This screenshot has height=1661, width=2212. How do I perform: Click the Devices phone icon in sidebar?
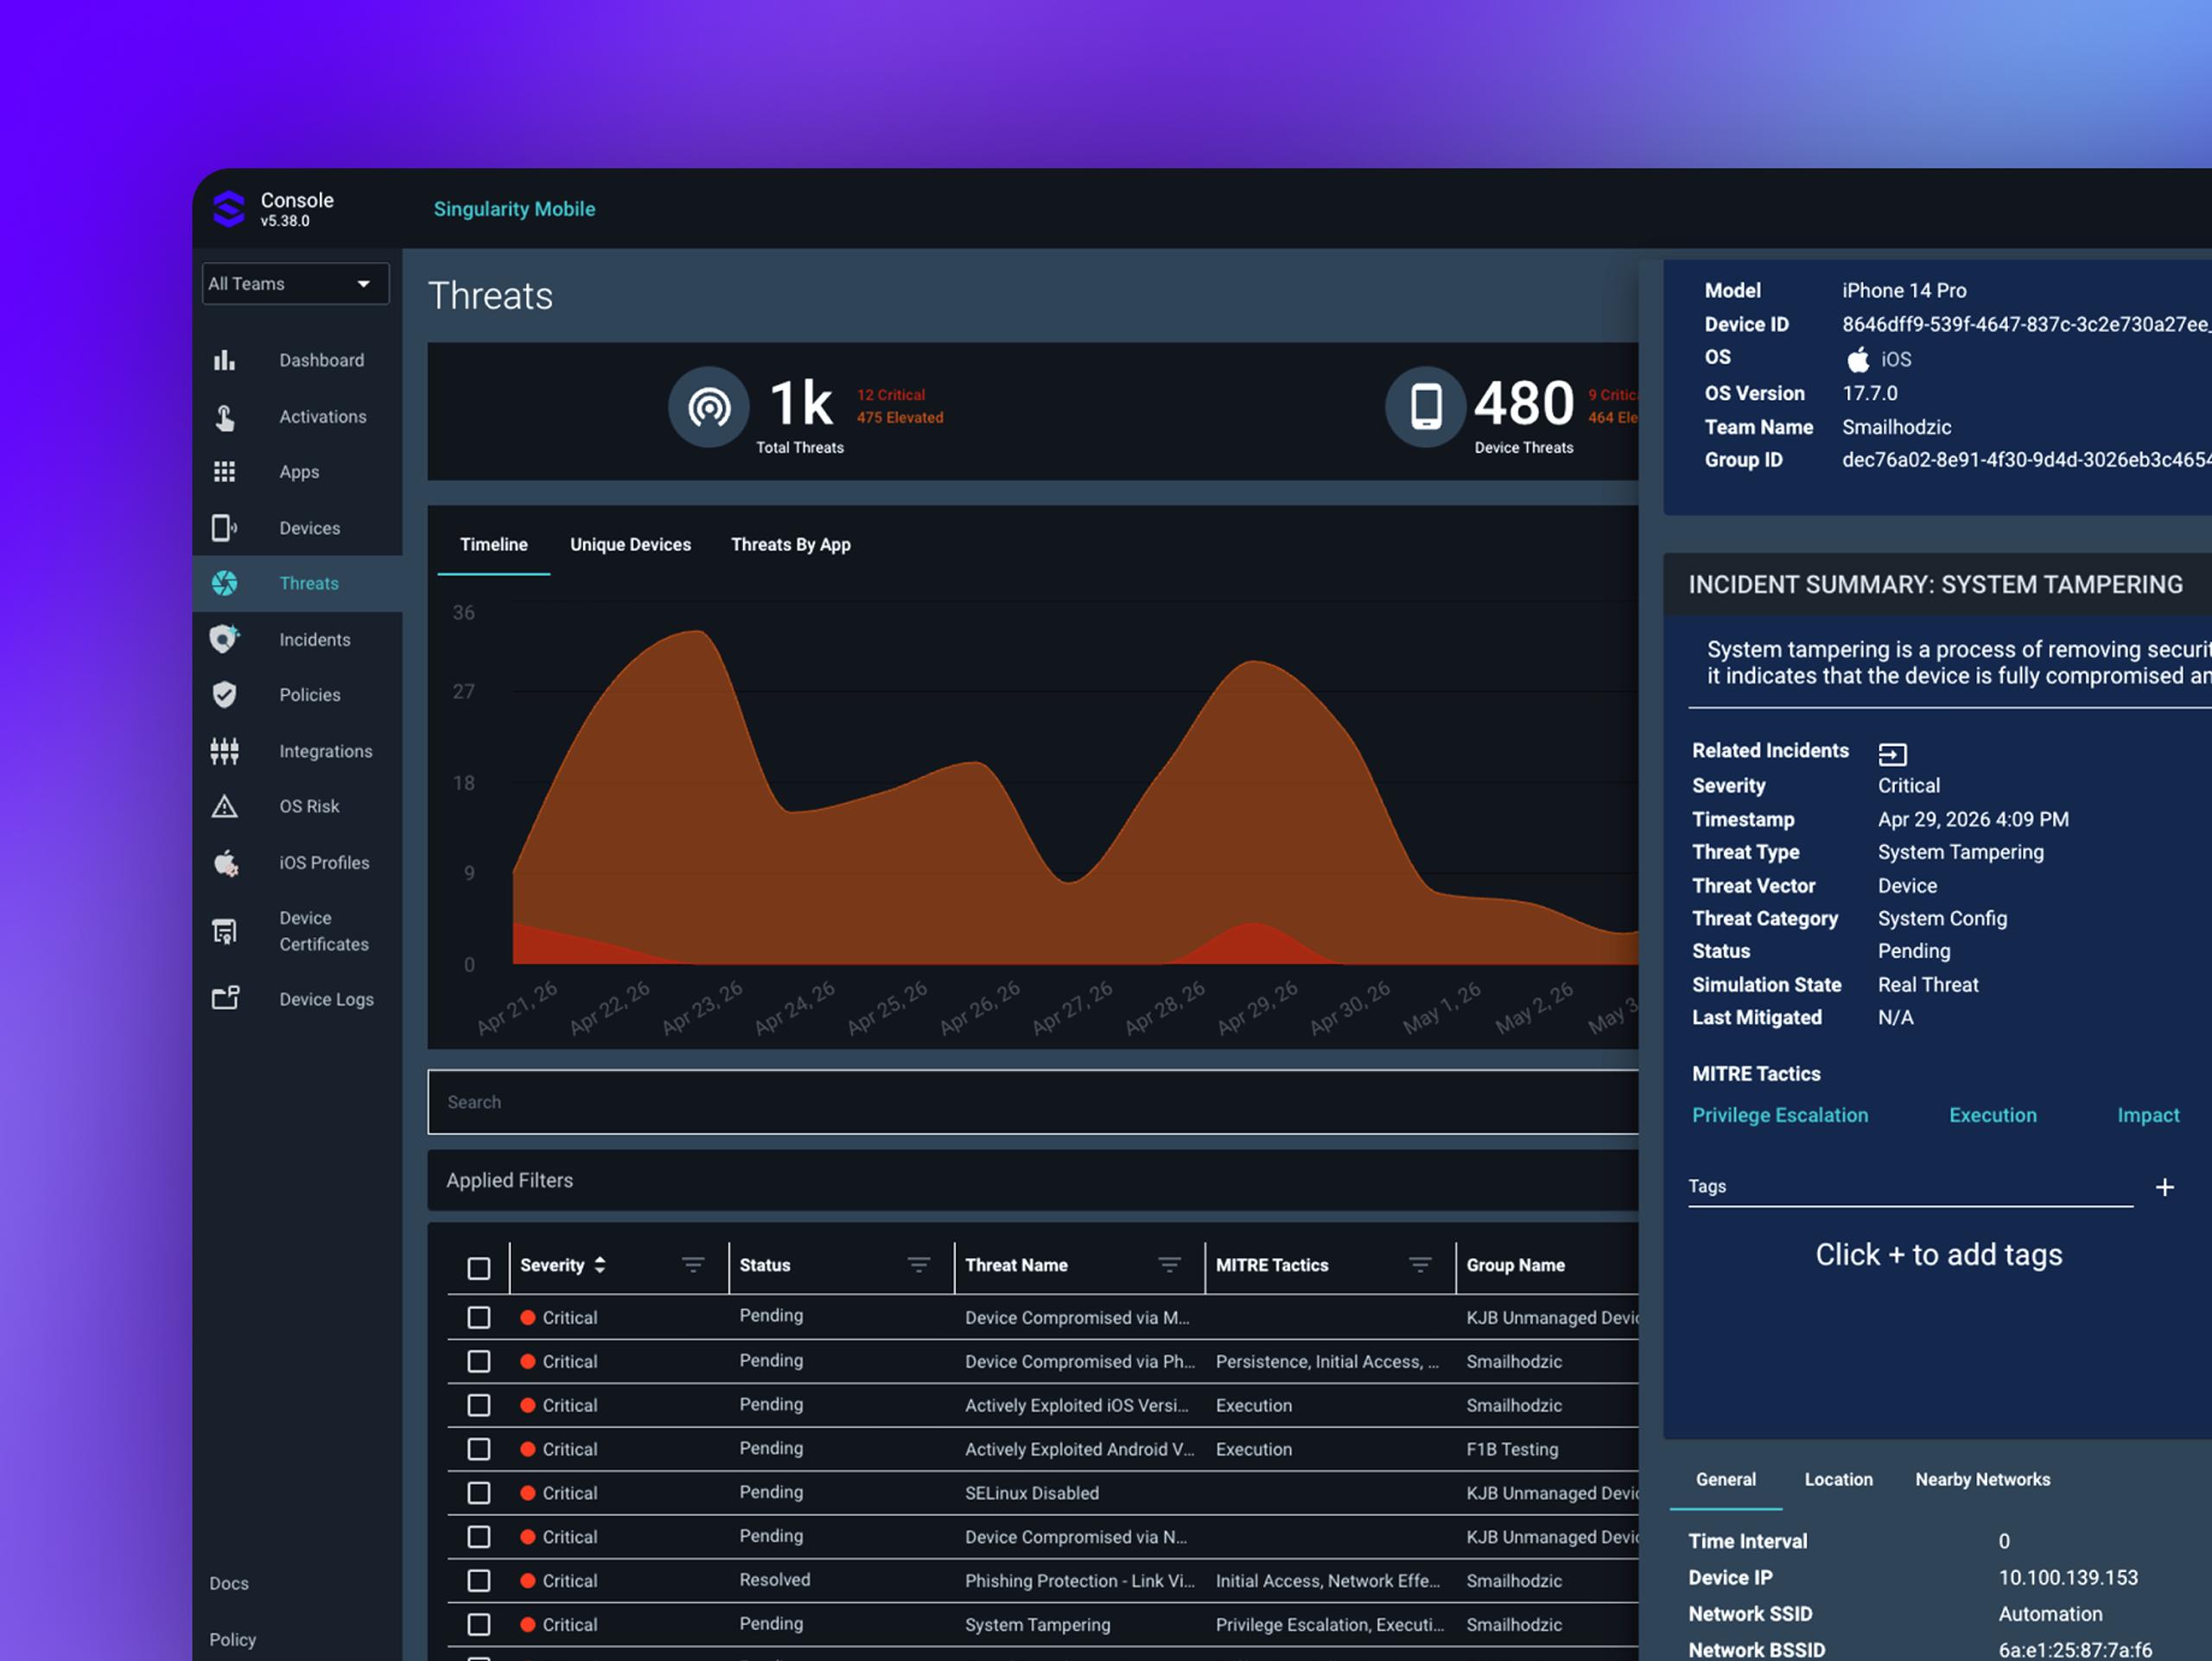coord(224,528)
